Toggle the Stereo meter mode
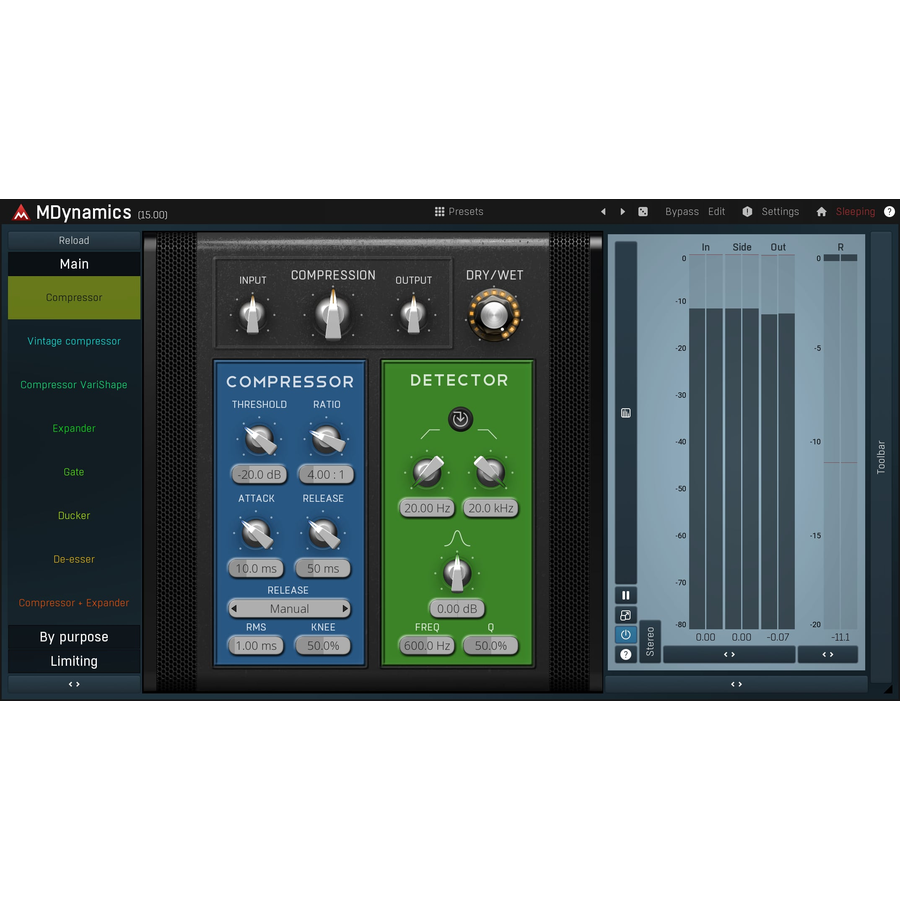The image size is (900, 900). (x=650, y=642)
